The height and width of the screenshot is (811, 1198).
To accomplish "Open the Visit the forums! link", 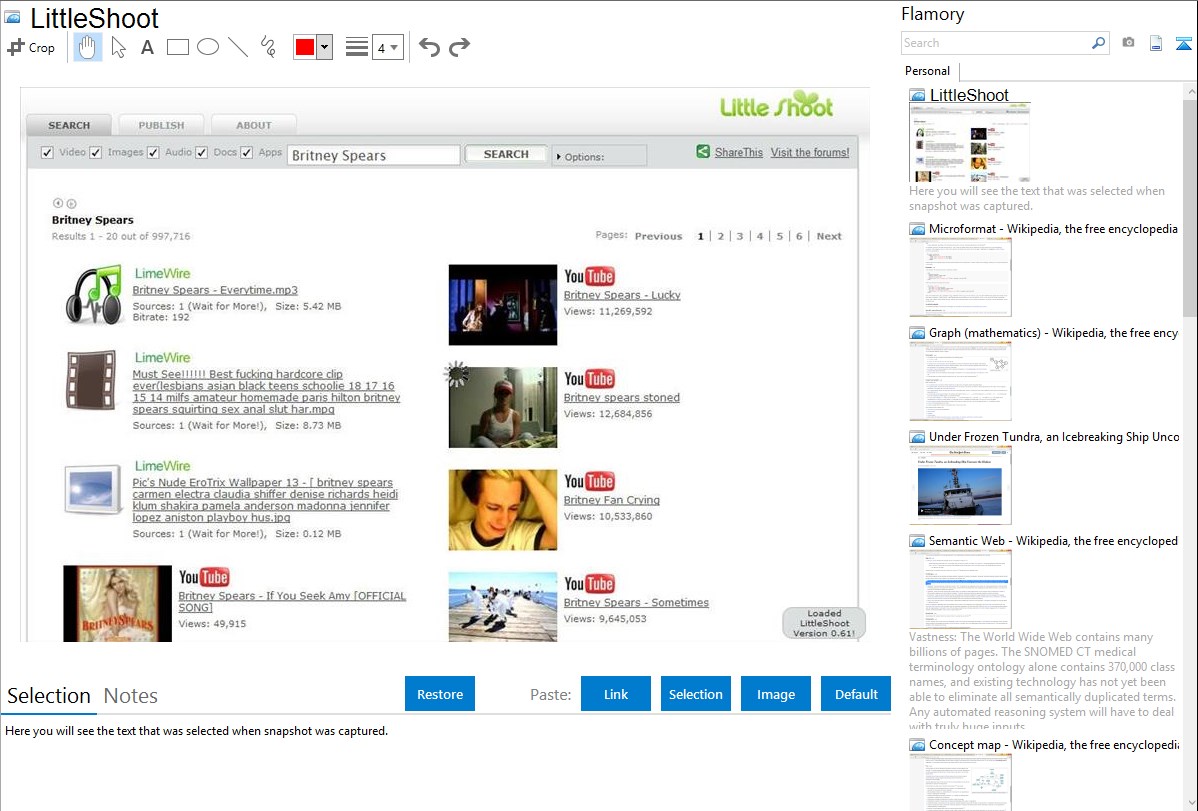I will pyautogui.click(x=810, y=152).
